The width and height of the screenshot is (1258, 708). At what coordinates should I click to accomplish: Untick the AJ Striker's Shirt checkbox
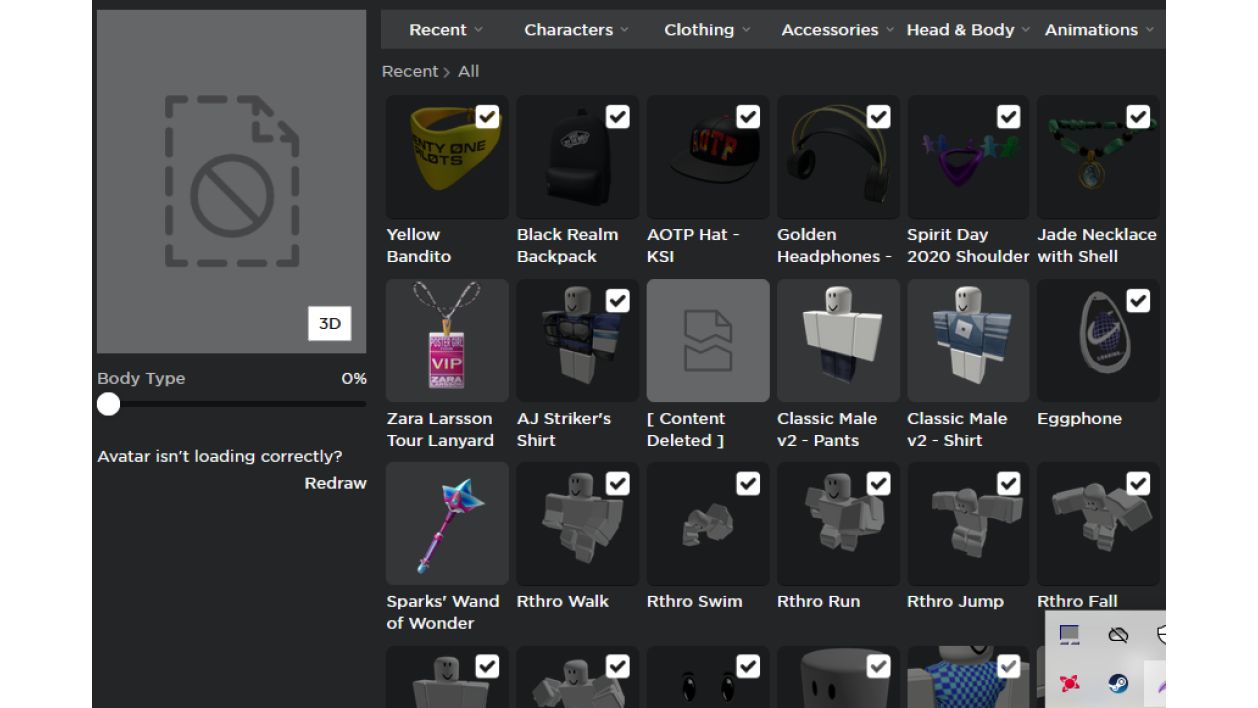[618, 300]
